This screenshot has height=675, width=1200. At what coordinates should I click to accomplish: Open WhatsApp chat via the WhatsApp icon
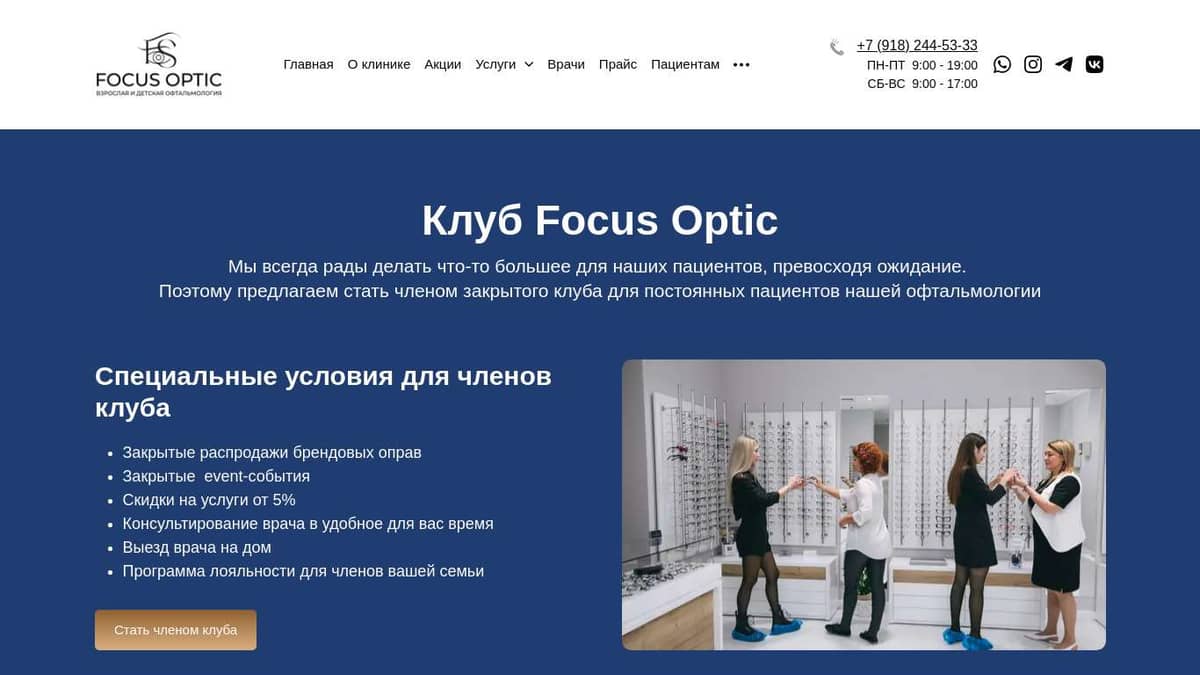tap(1002, 64)
